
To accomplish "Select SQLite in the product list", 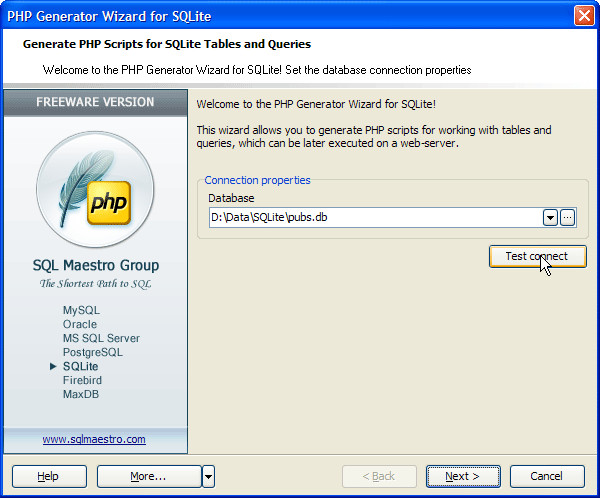I will point(80,366).
